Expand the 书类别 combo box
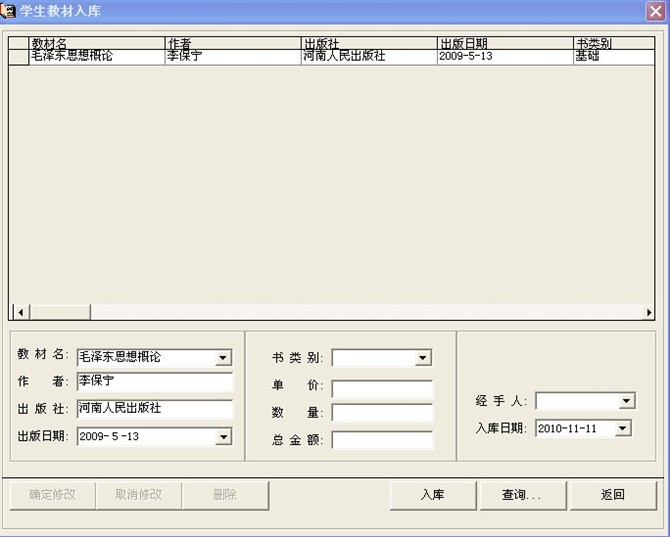 [x=422, y=358]
